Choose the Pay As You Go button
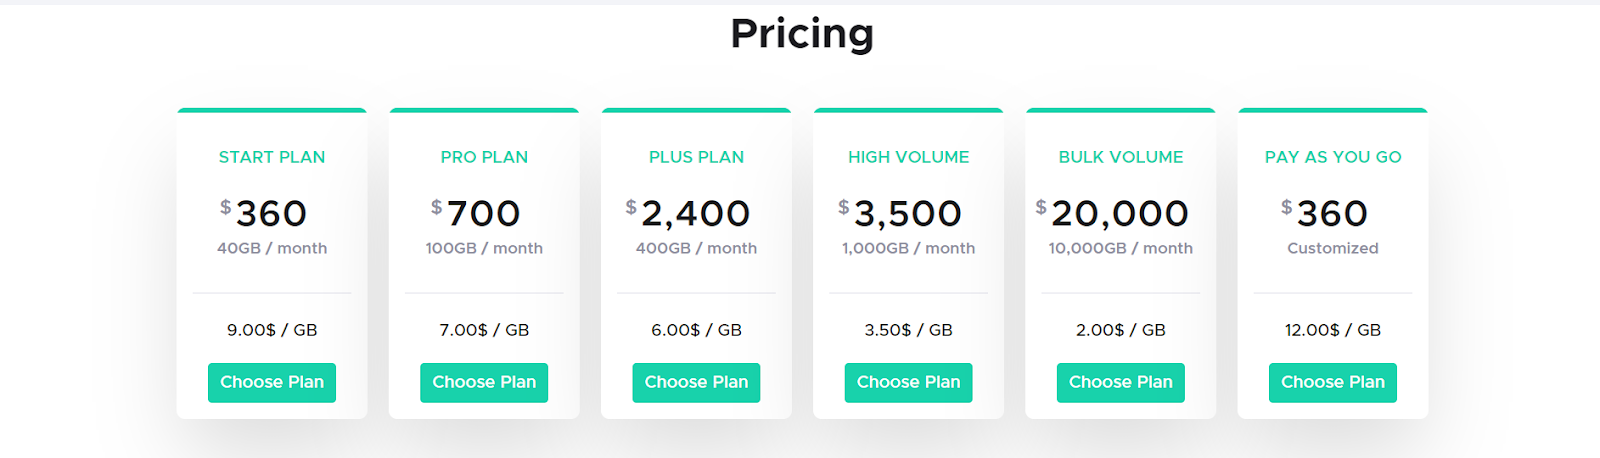1600x458 pixels. (1332, 382)
